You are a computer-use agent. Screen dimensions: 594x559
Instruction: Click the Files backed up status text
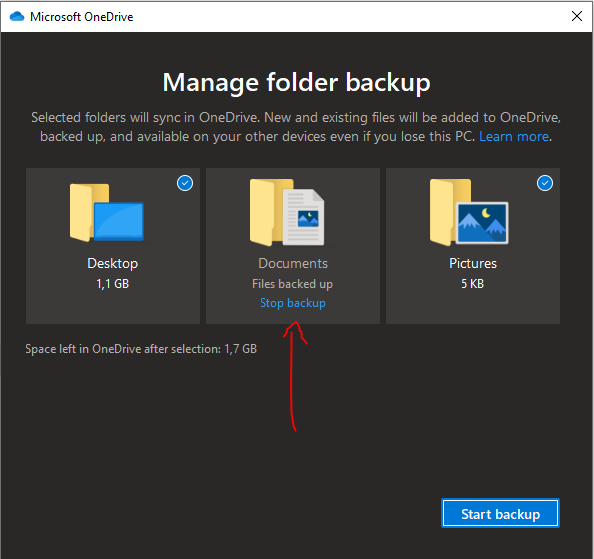(x=292, y=284)
